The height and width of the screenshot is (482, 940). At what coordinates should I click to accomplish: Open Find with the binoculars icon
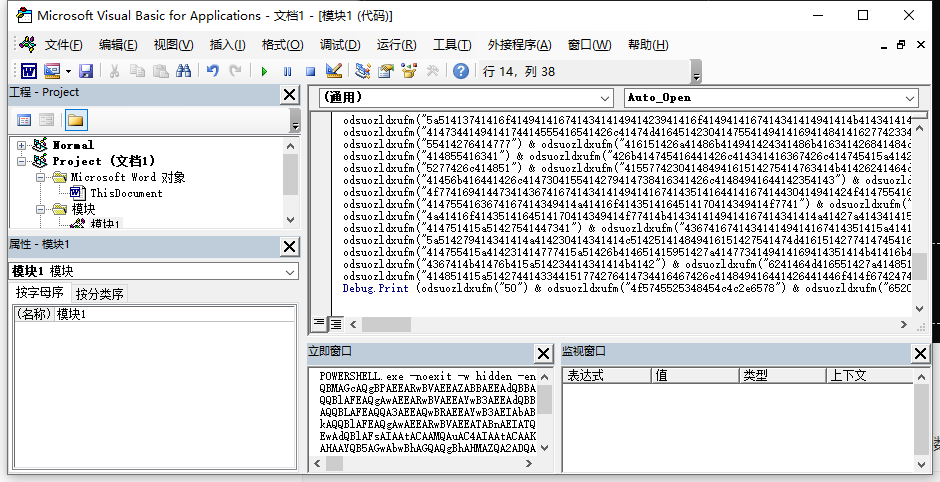(x=183, y=71)
